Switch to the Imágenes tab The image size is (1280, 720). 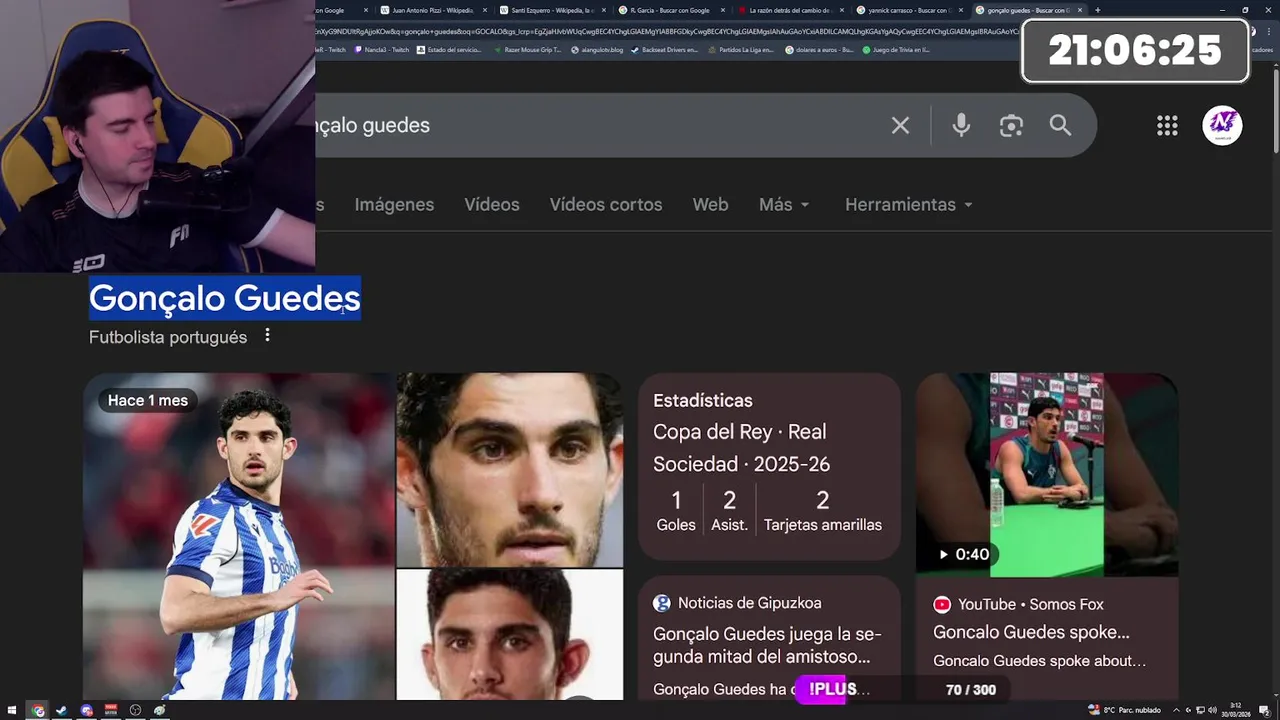point(394,204)
